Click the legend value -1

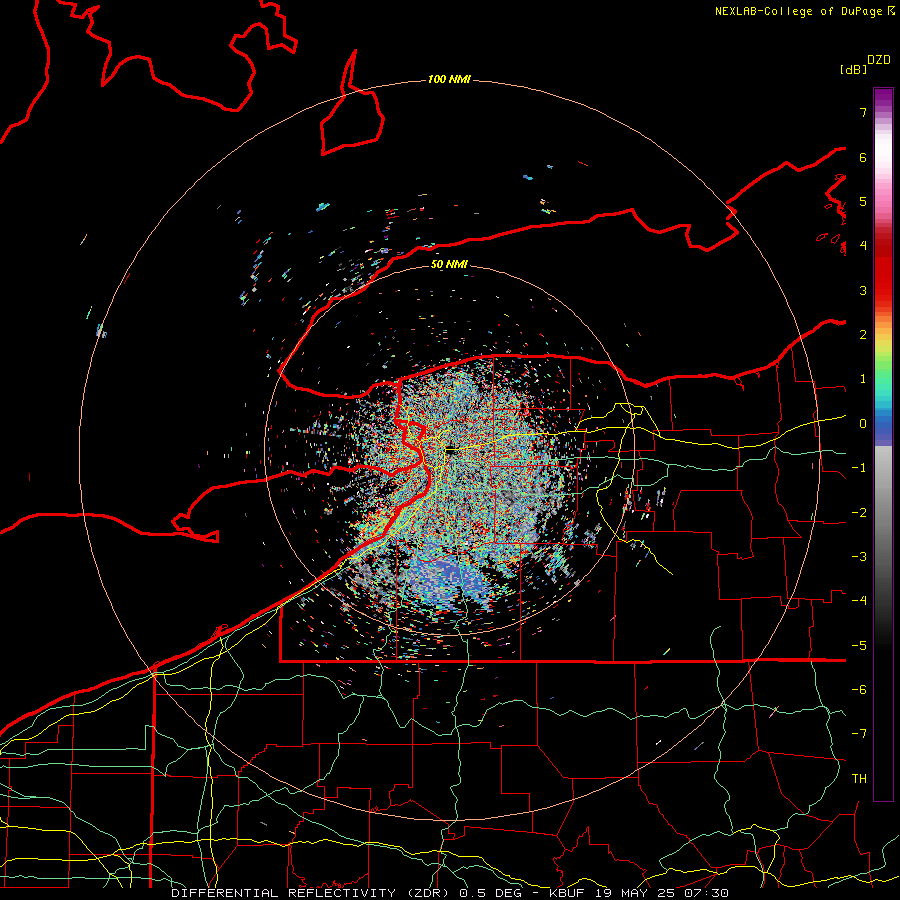859,468
